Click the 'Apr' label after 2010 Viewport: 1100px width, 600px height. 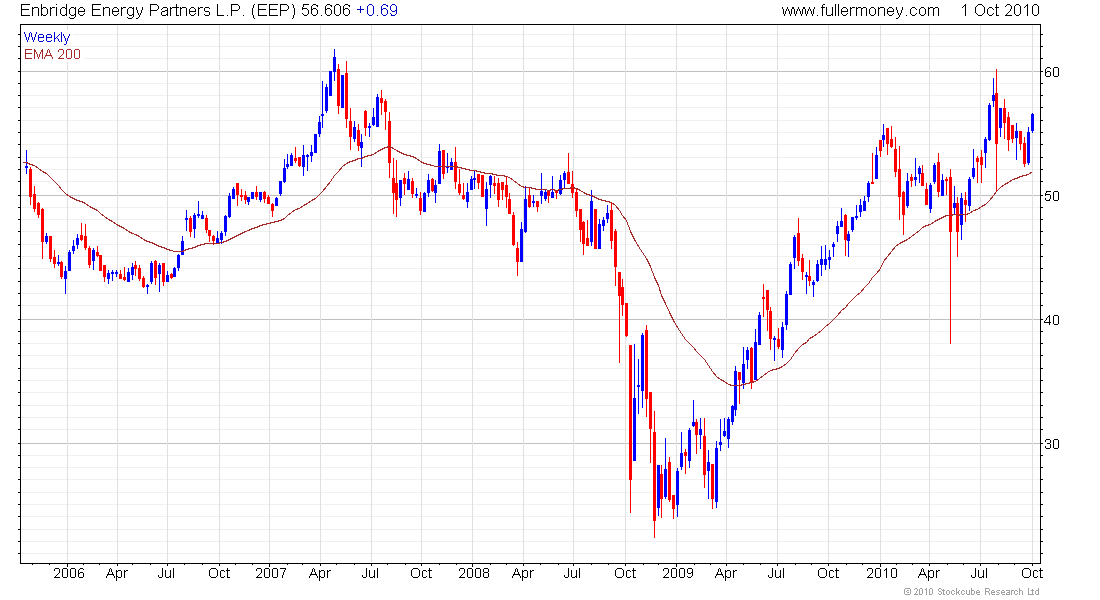click(x=929, y=573)
